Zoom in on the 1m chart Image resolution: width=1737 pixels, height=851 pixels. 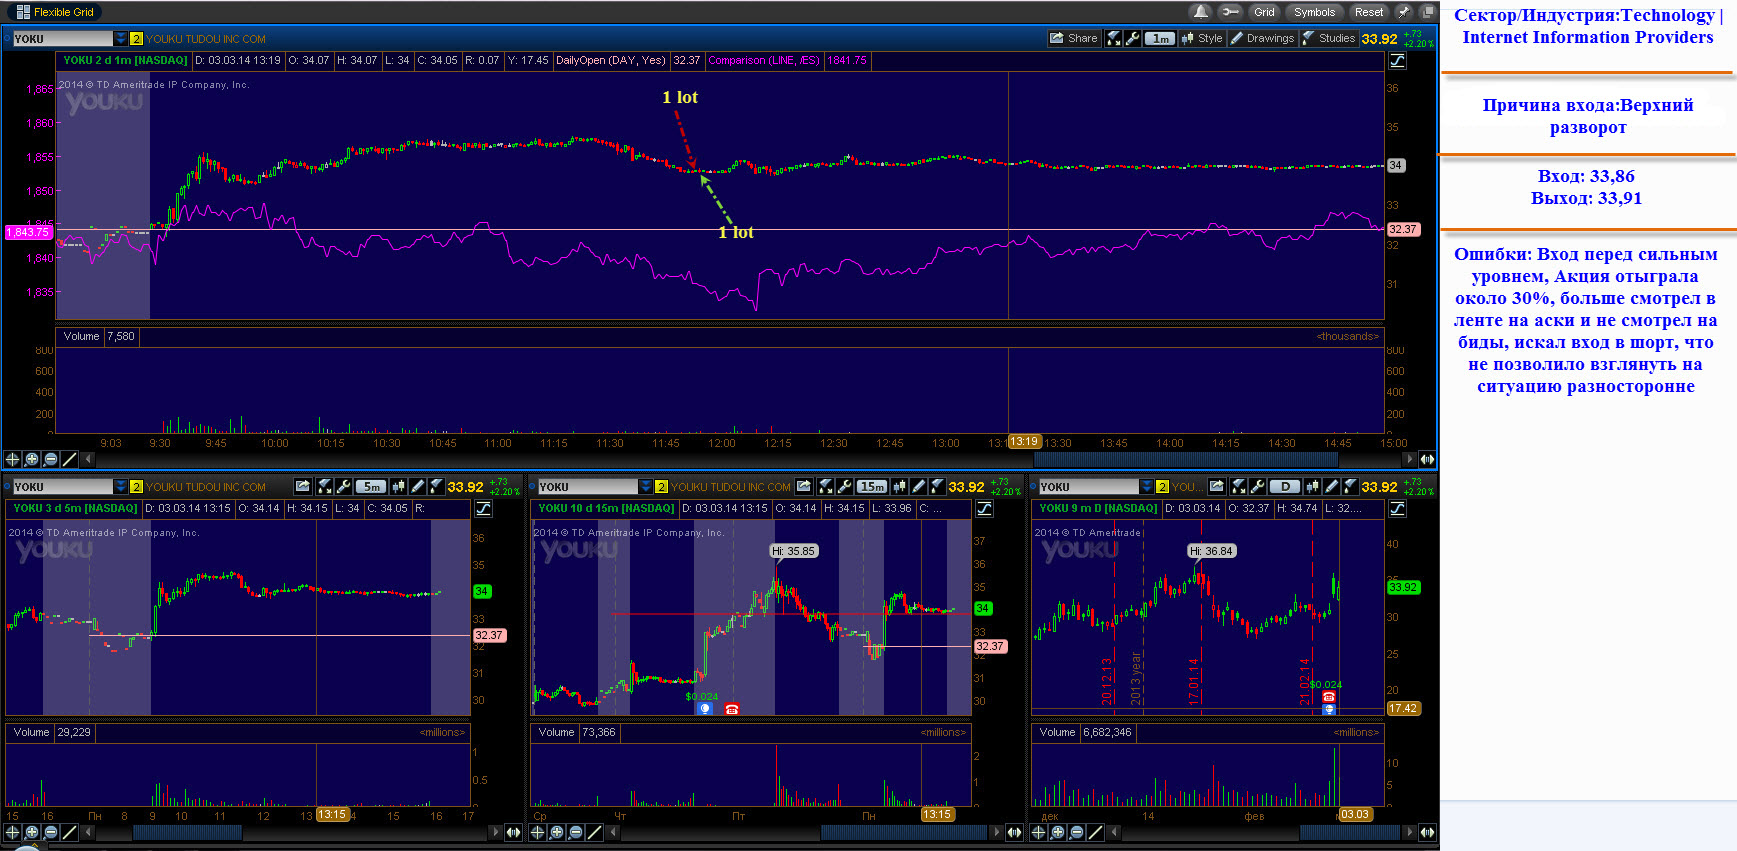coord(31,459)
